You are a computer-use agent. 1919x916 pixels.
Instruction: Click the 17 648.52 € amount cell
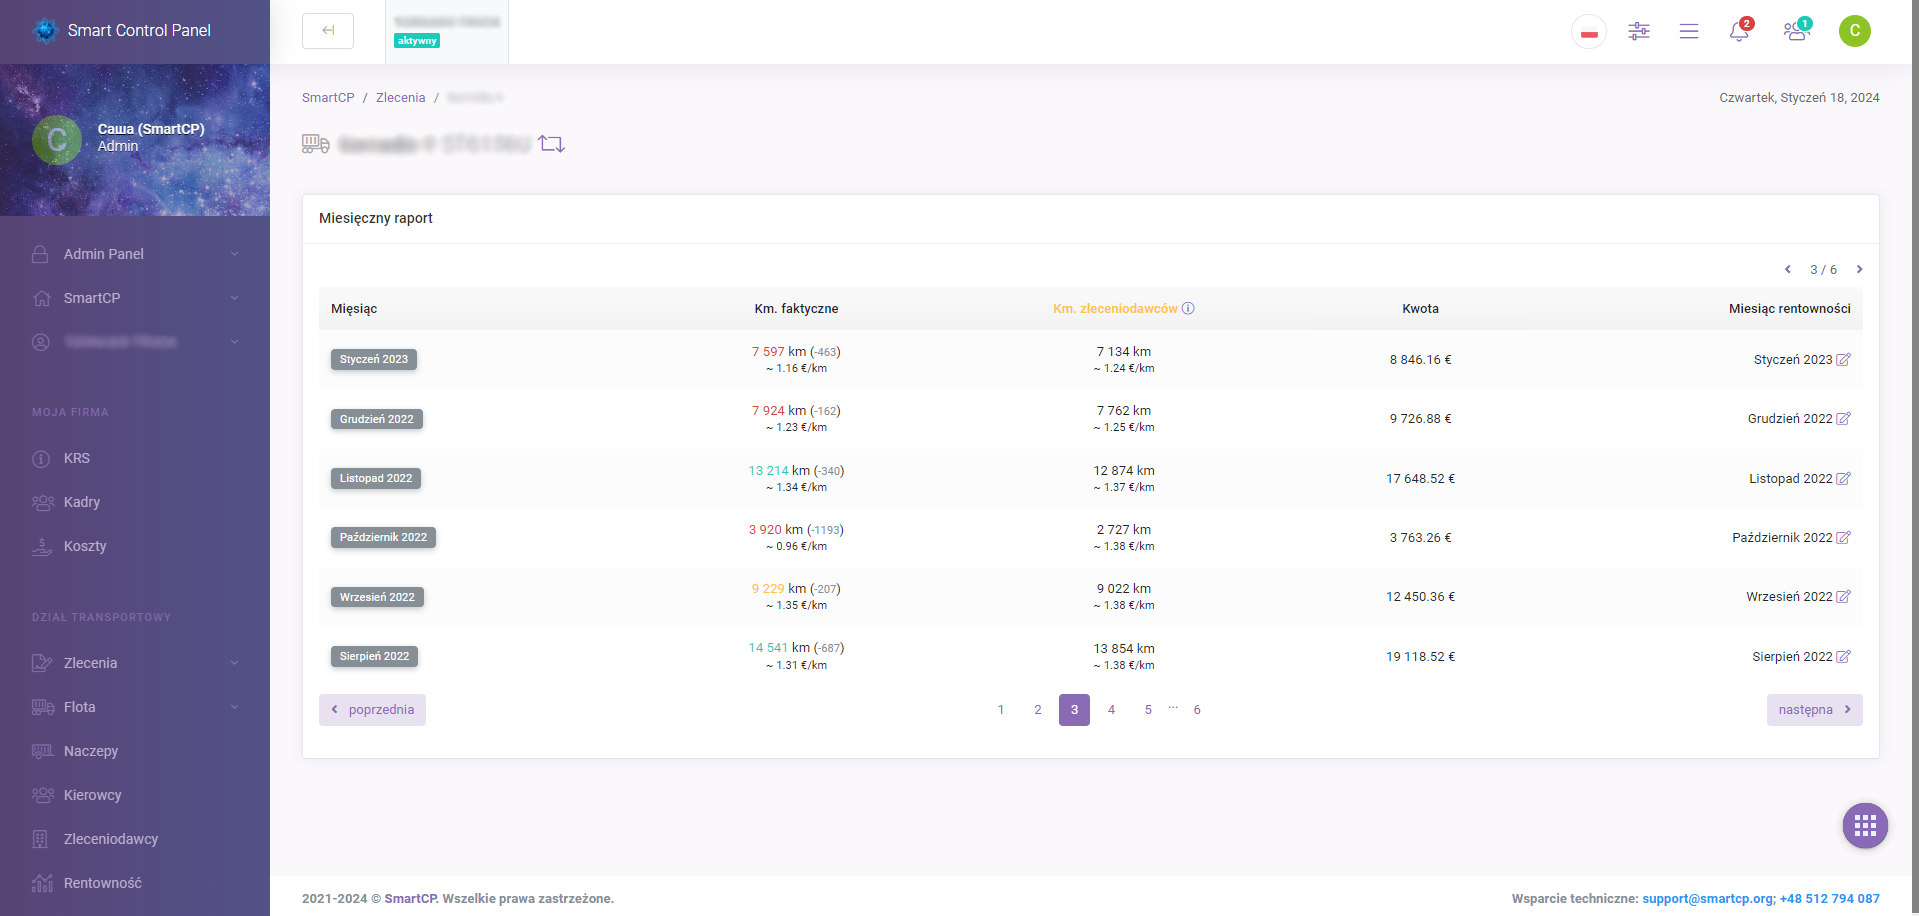pyautogui.click(x=1420, y=479)
